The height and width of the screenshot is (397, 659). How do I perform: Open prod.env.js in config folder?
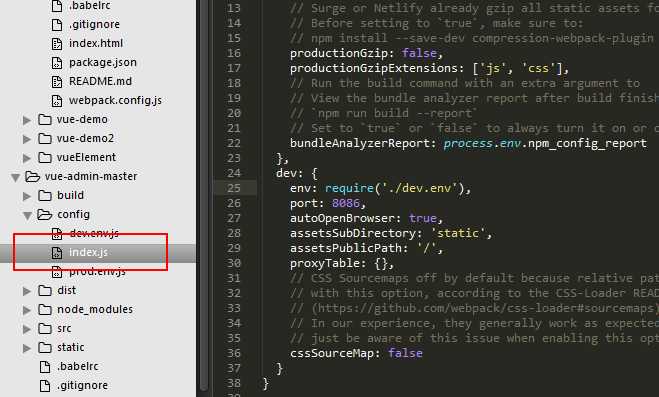click(97, 271)
